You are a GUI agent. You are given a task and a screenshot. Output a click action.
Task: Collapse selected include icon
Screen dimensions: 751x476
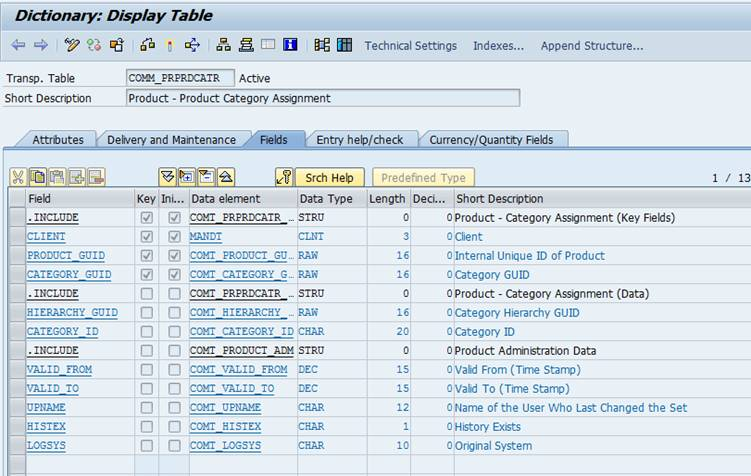coord(206,177)
